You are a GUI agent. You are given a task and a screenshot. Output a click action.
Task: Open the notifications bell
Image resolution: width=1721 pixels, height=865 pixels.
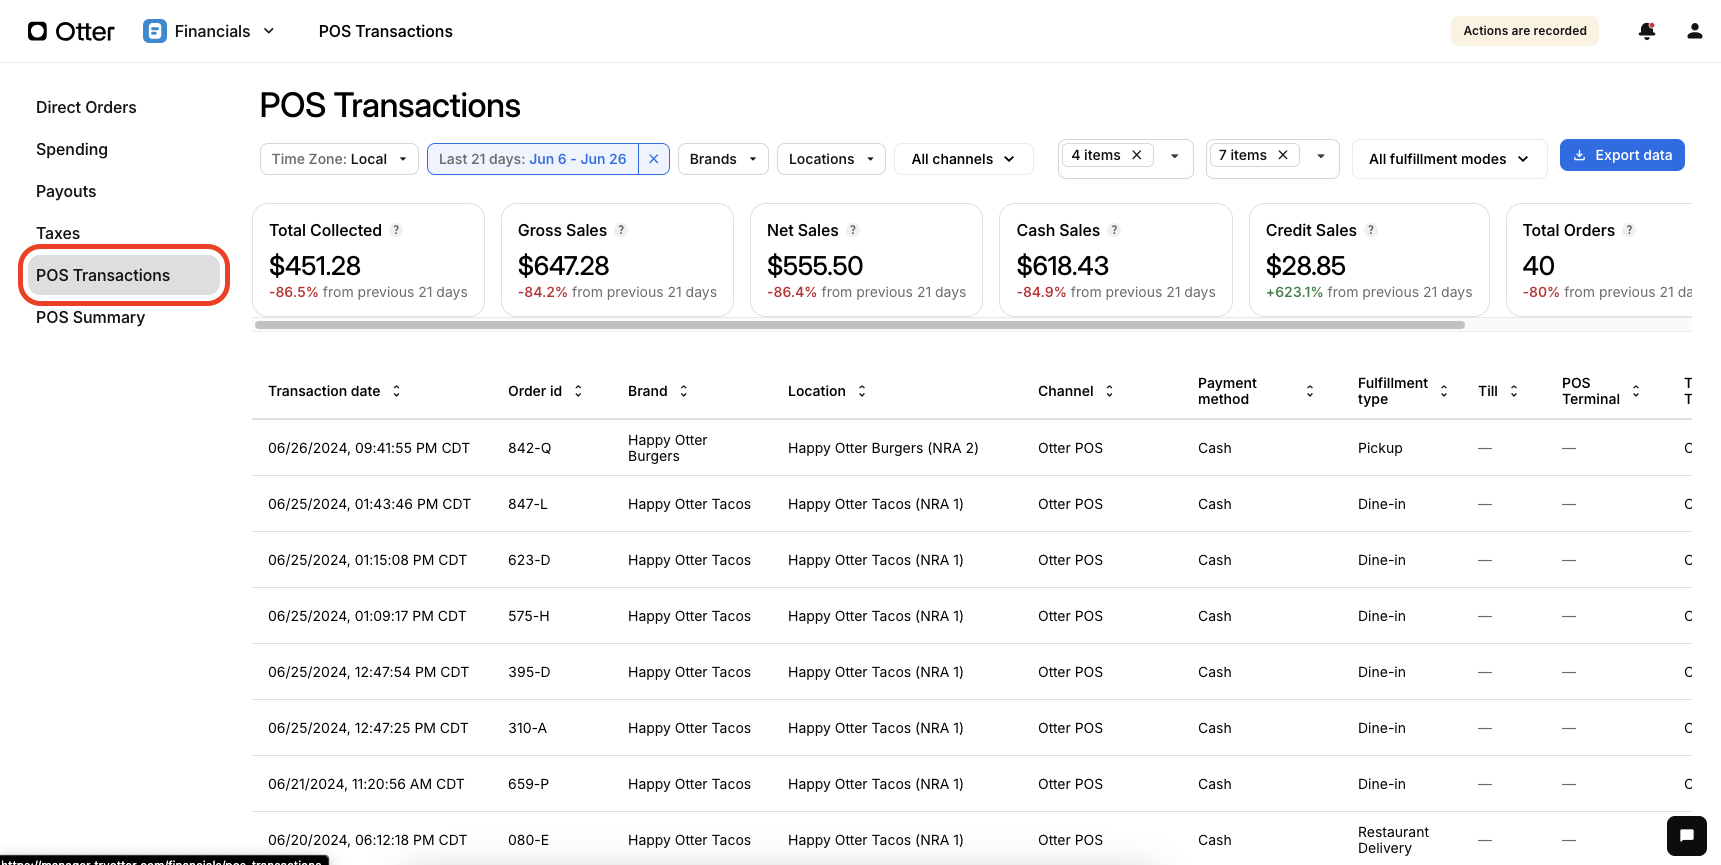point(1646,31)
